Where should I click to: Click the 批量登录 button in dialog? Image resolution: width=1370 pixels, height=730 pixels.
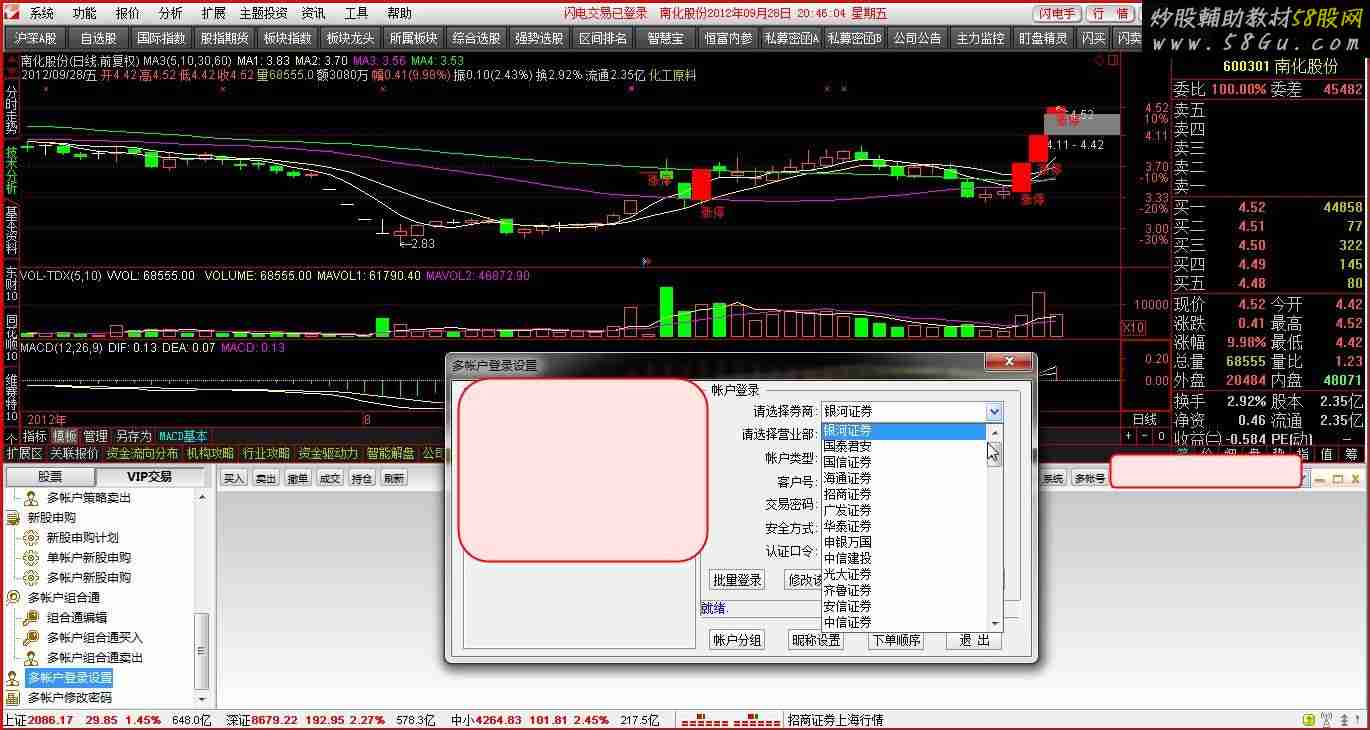pos(737,580)
